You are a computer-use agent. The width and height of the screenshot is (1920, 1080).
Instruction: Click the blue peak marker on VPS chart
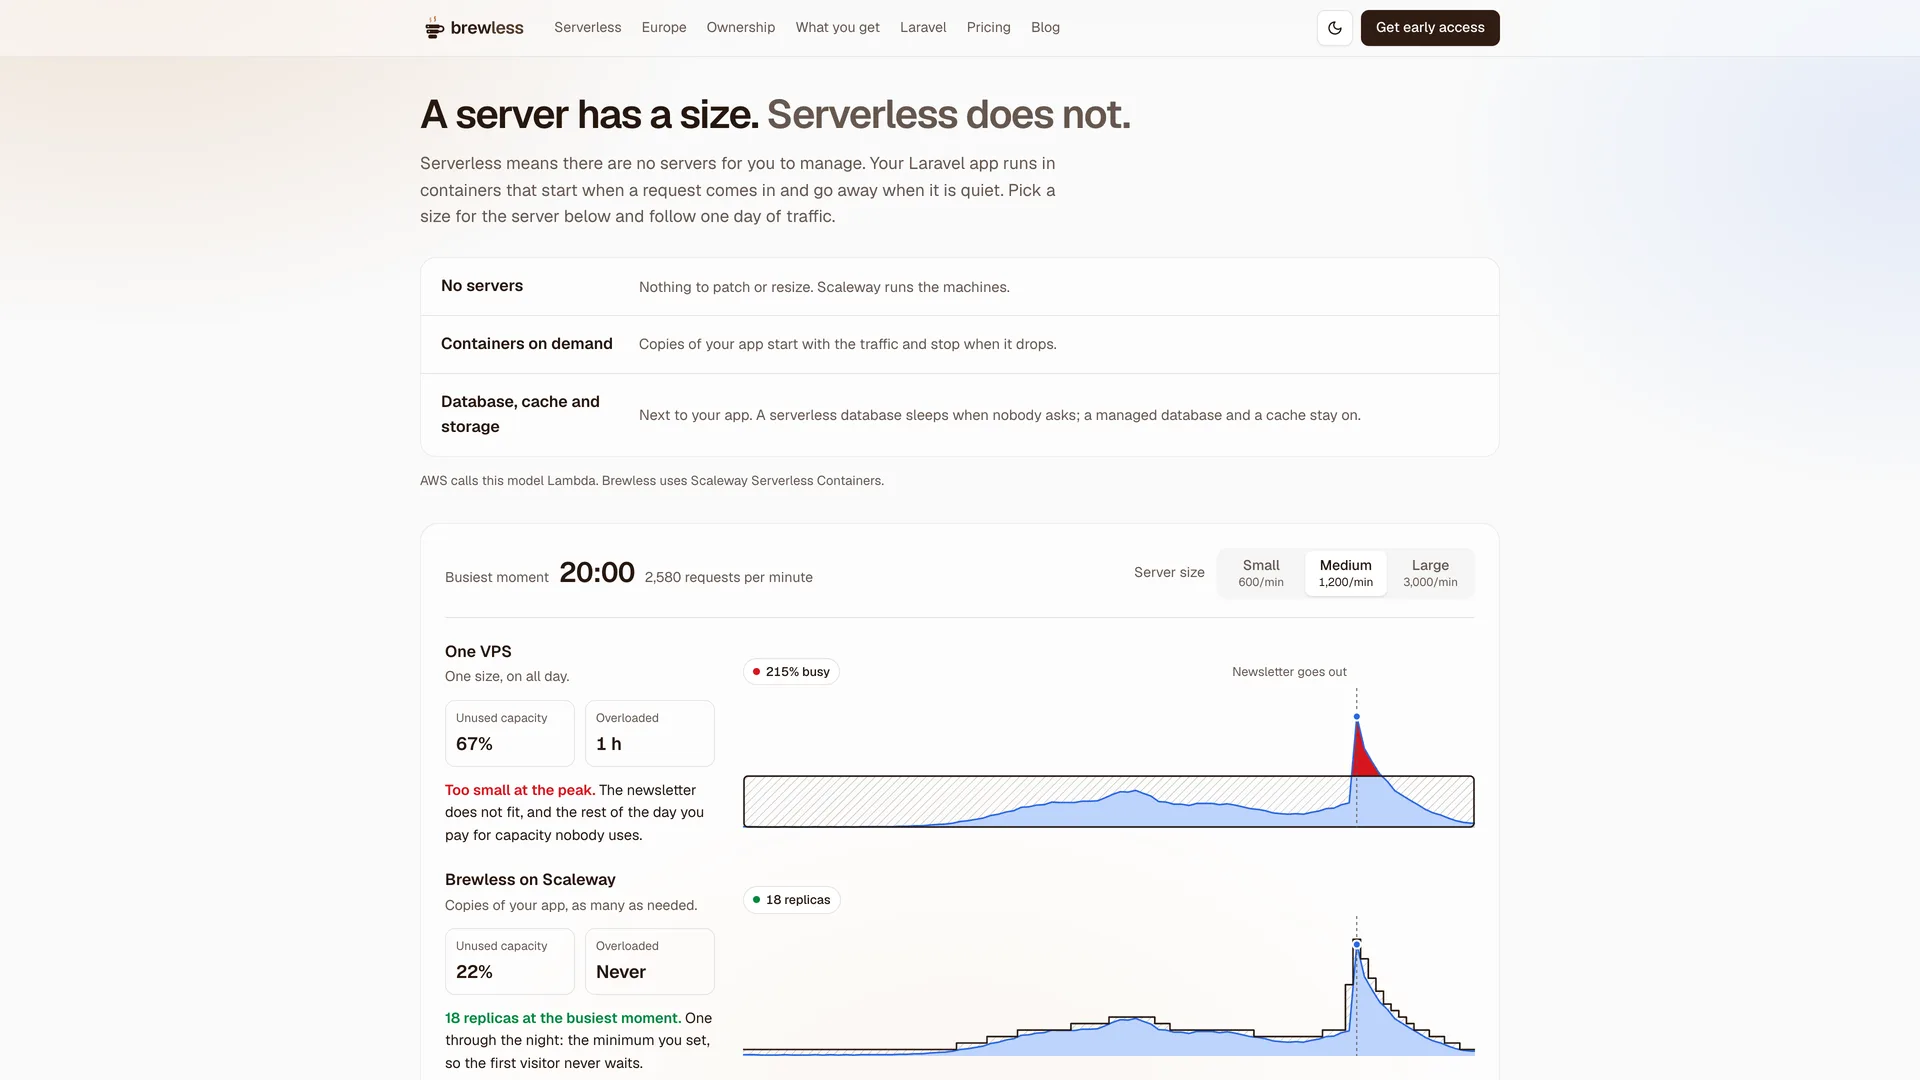pos(1356,717)
